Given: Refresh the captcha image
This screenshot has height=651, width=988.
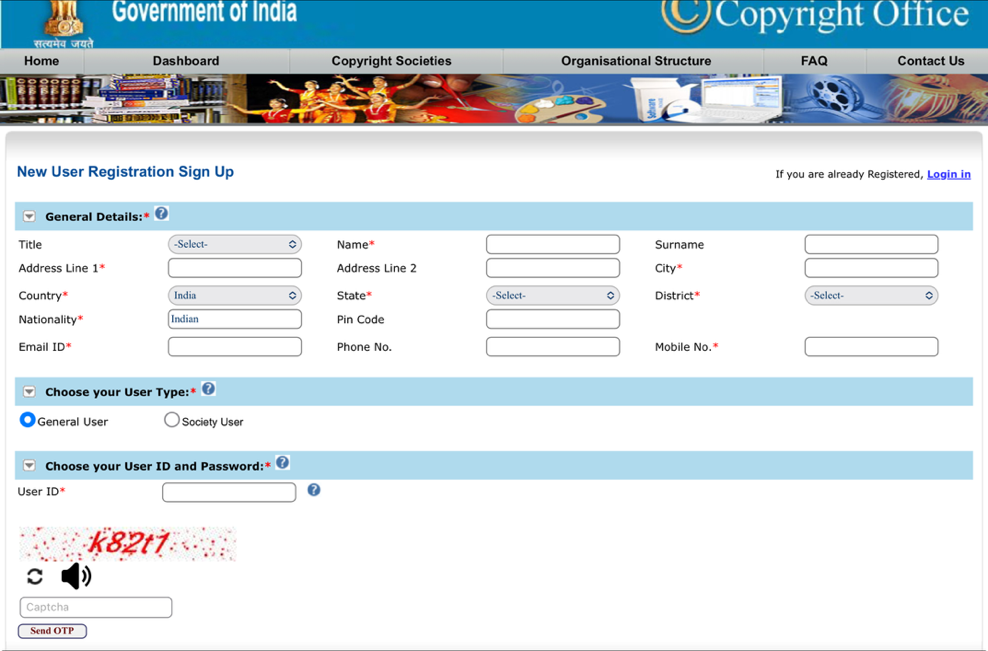Looking at the screenshot, I should tap(35, 576).
